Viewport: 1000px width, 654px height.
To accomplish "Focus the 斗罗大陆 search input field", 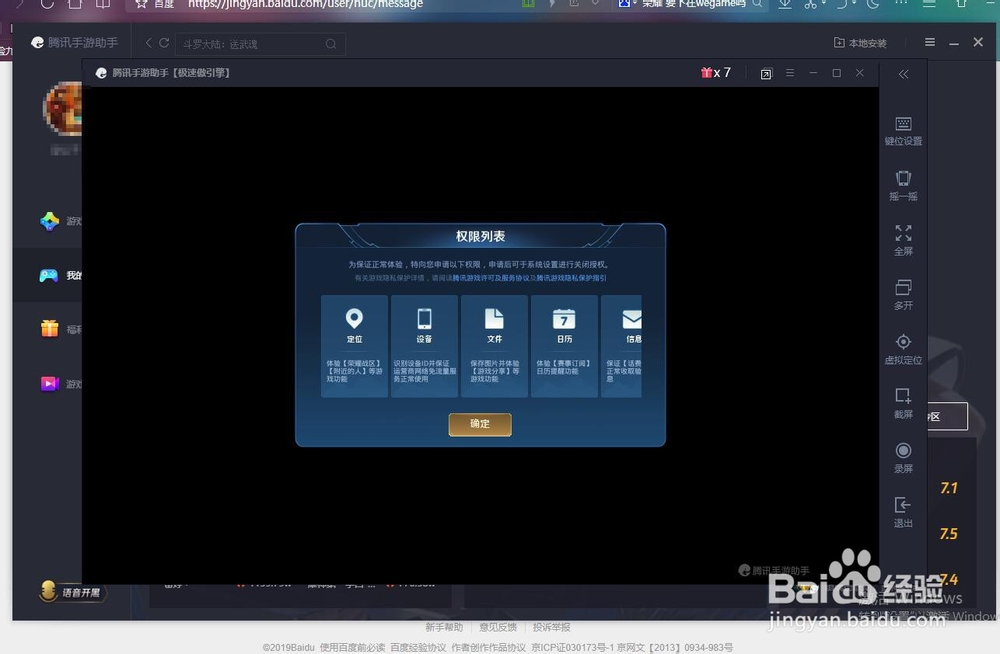I will point(260,44).
